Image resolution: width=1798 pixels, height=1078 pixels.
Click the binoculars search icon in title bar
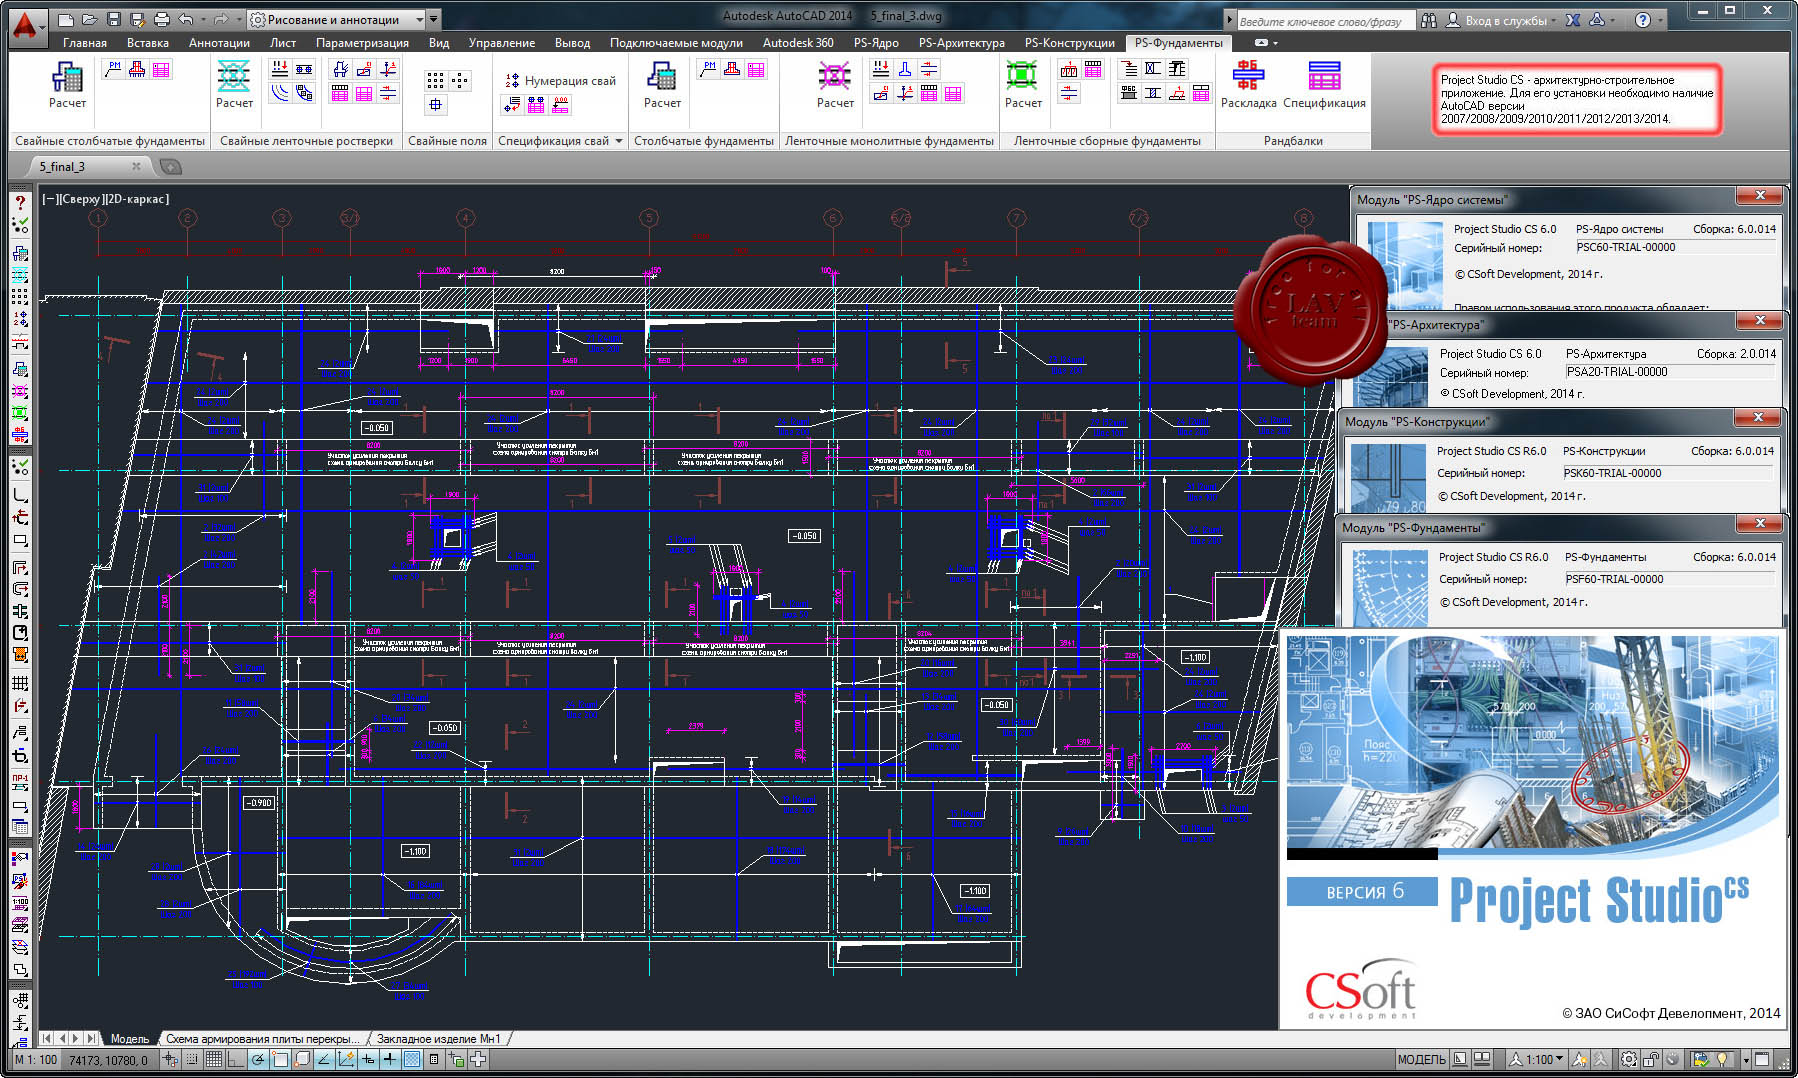pyautogui.click(x=1429, y=20)
